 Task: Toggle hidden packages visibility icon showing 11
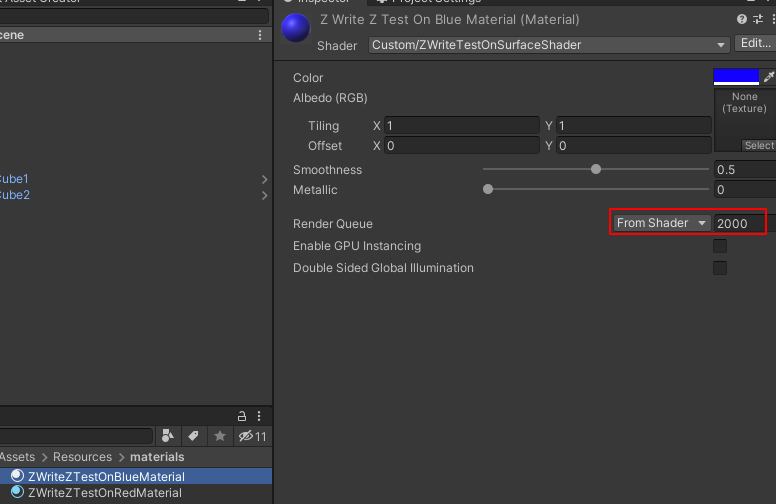coord(252,436)
